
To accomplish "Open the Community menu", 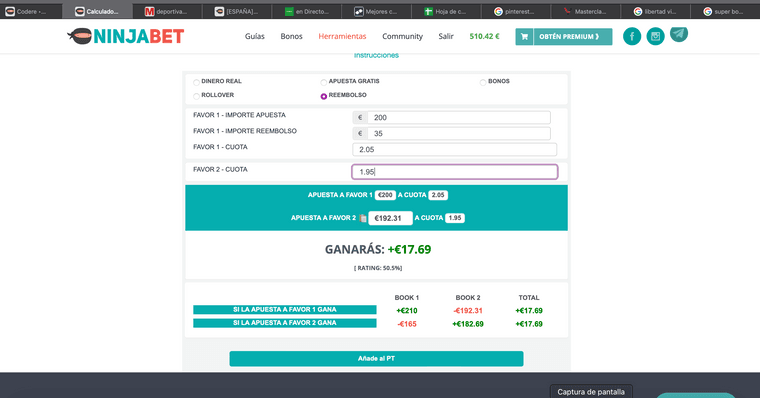I will pyautogui.click(x=402, y=36).
